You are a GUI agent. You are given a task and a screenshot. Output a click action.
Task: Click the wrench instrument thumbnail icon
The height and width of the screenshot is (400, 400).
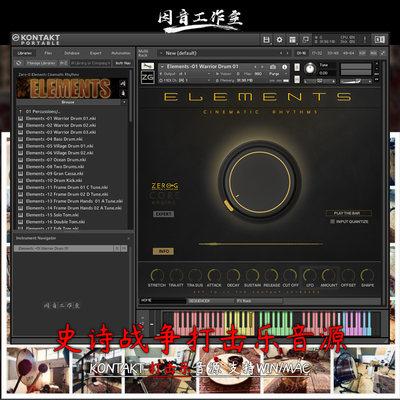click(x=147, y=66)
